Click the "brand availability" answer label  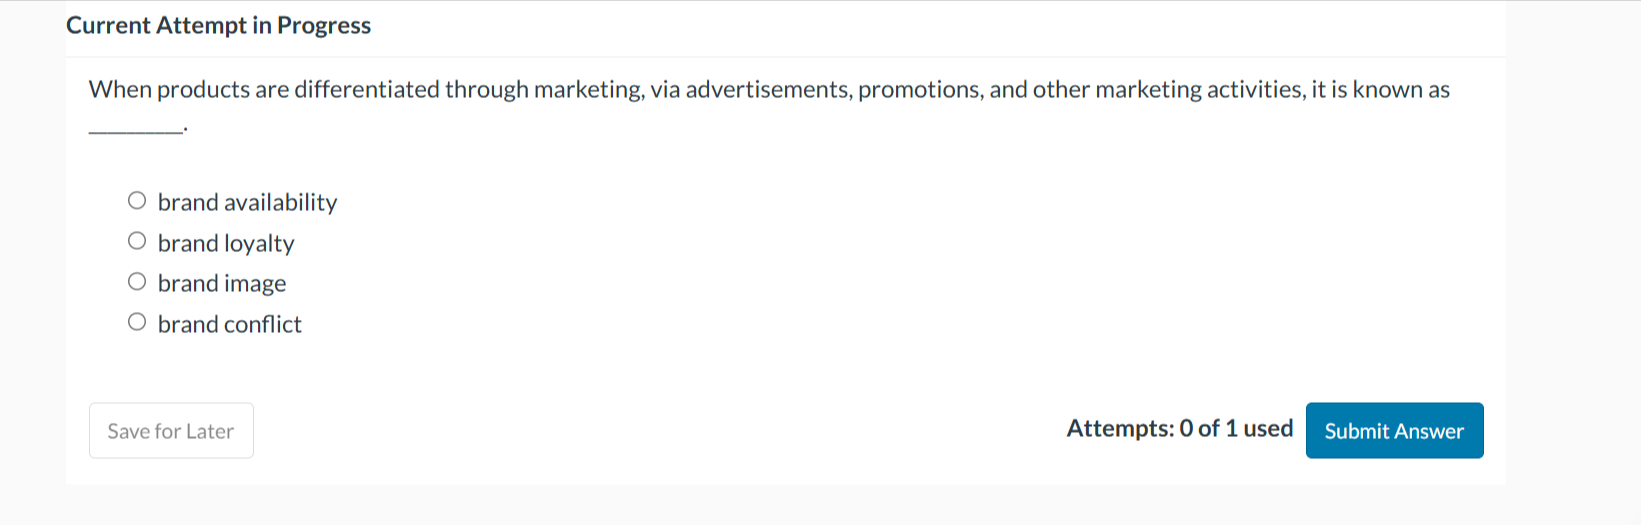247,202
